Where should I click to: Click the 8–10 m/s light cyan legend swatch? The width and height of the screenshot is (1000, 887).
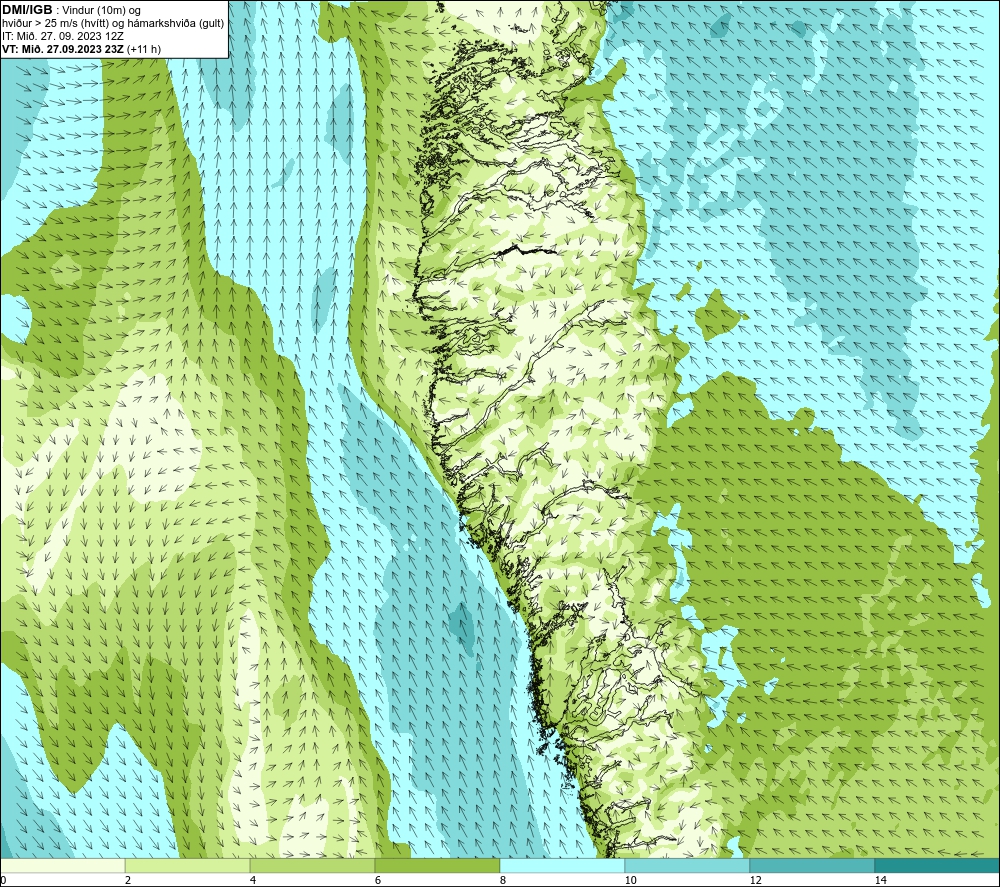[x=562, y=865]
